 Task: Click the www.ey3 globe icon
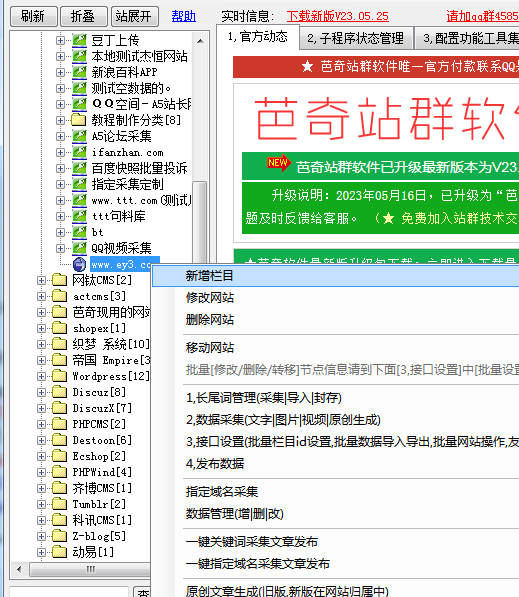point(79,264)
